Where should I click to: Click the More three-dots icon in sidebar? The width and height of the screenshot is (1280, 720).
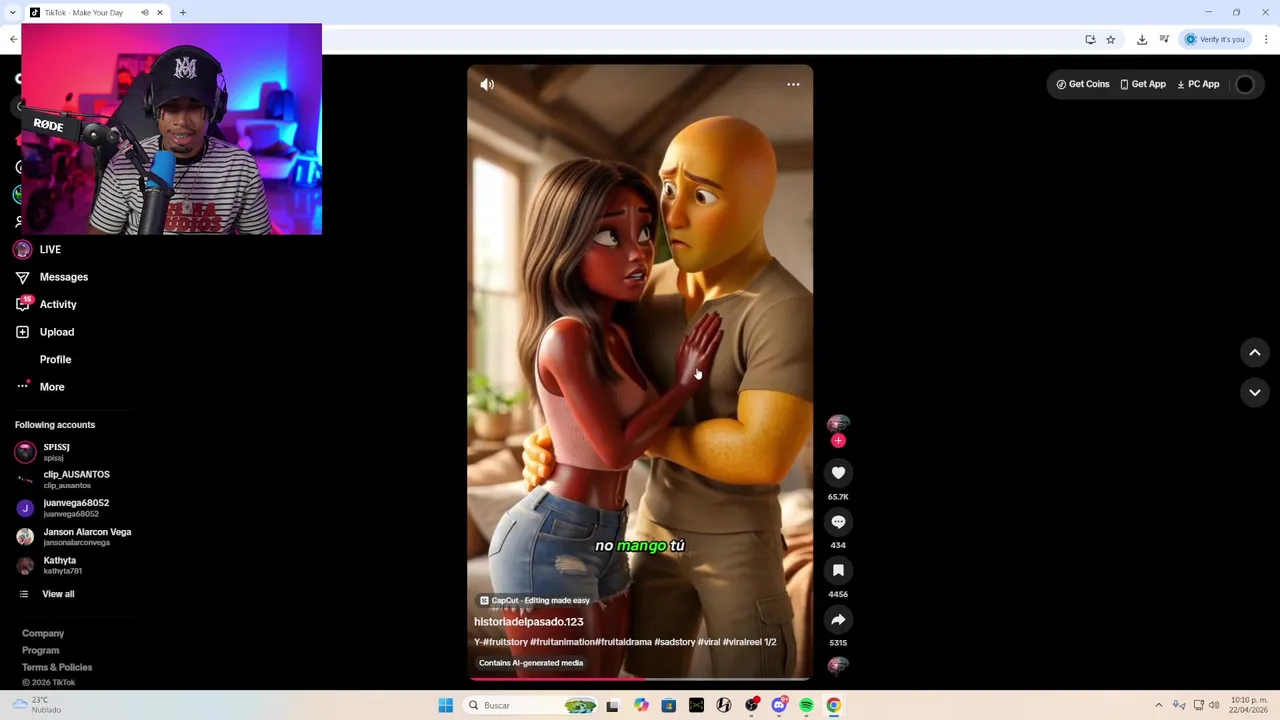(22, 386)
